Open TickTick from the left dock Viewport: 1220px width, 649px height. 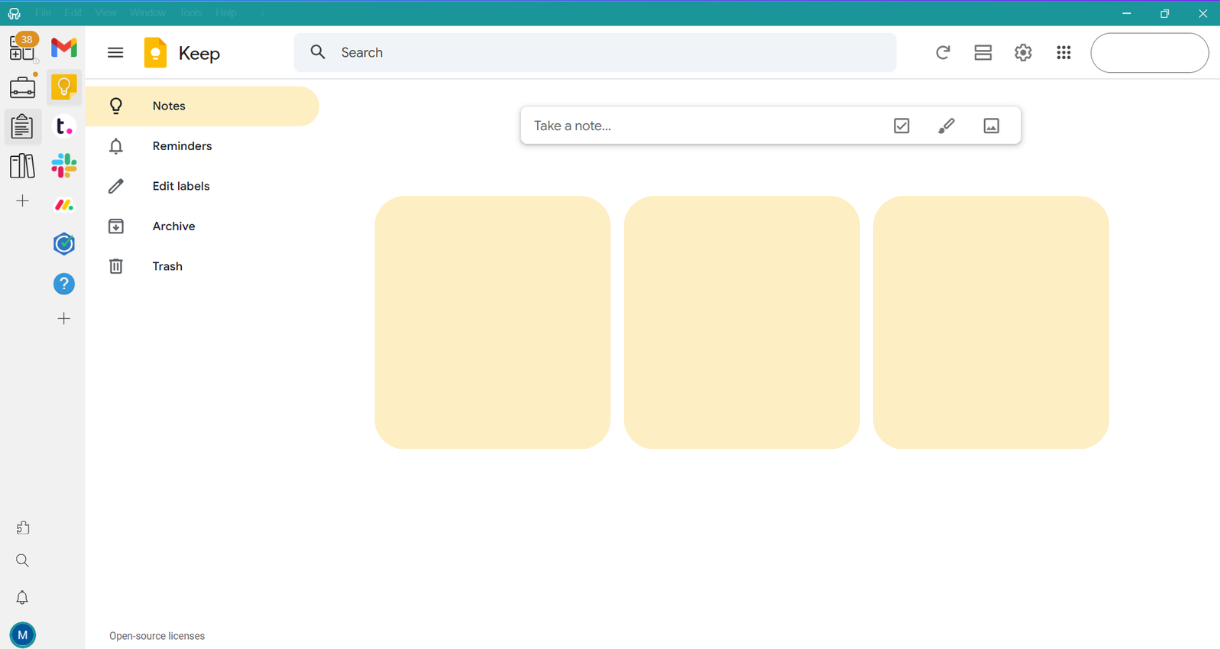[x=63, y=126]
